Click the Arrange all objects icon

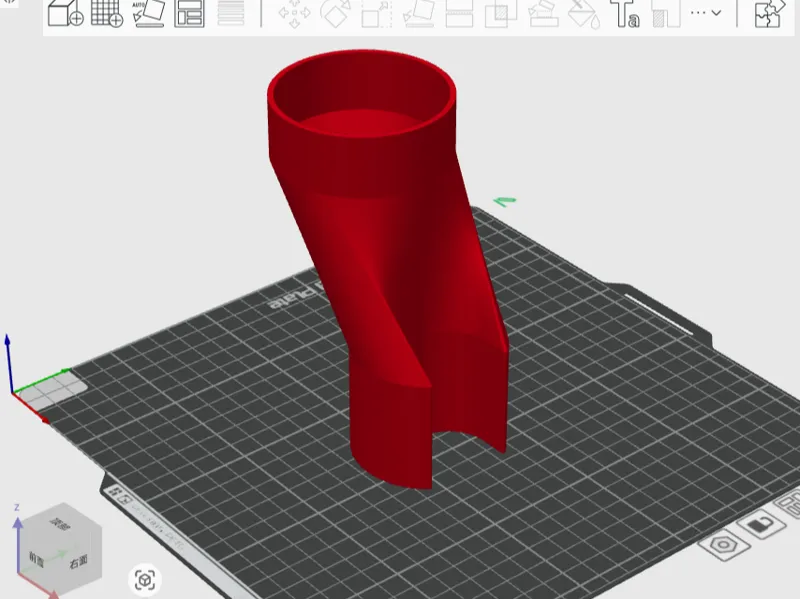[189, 13]
